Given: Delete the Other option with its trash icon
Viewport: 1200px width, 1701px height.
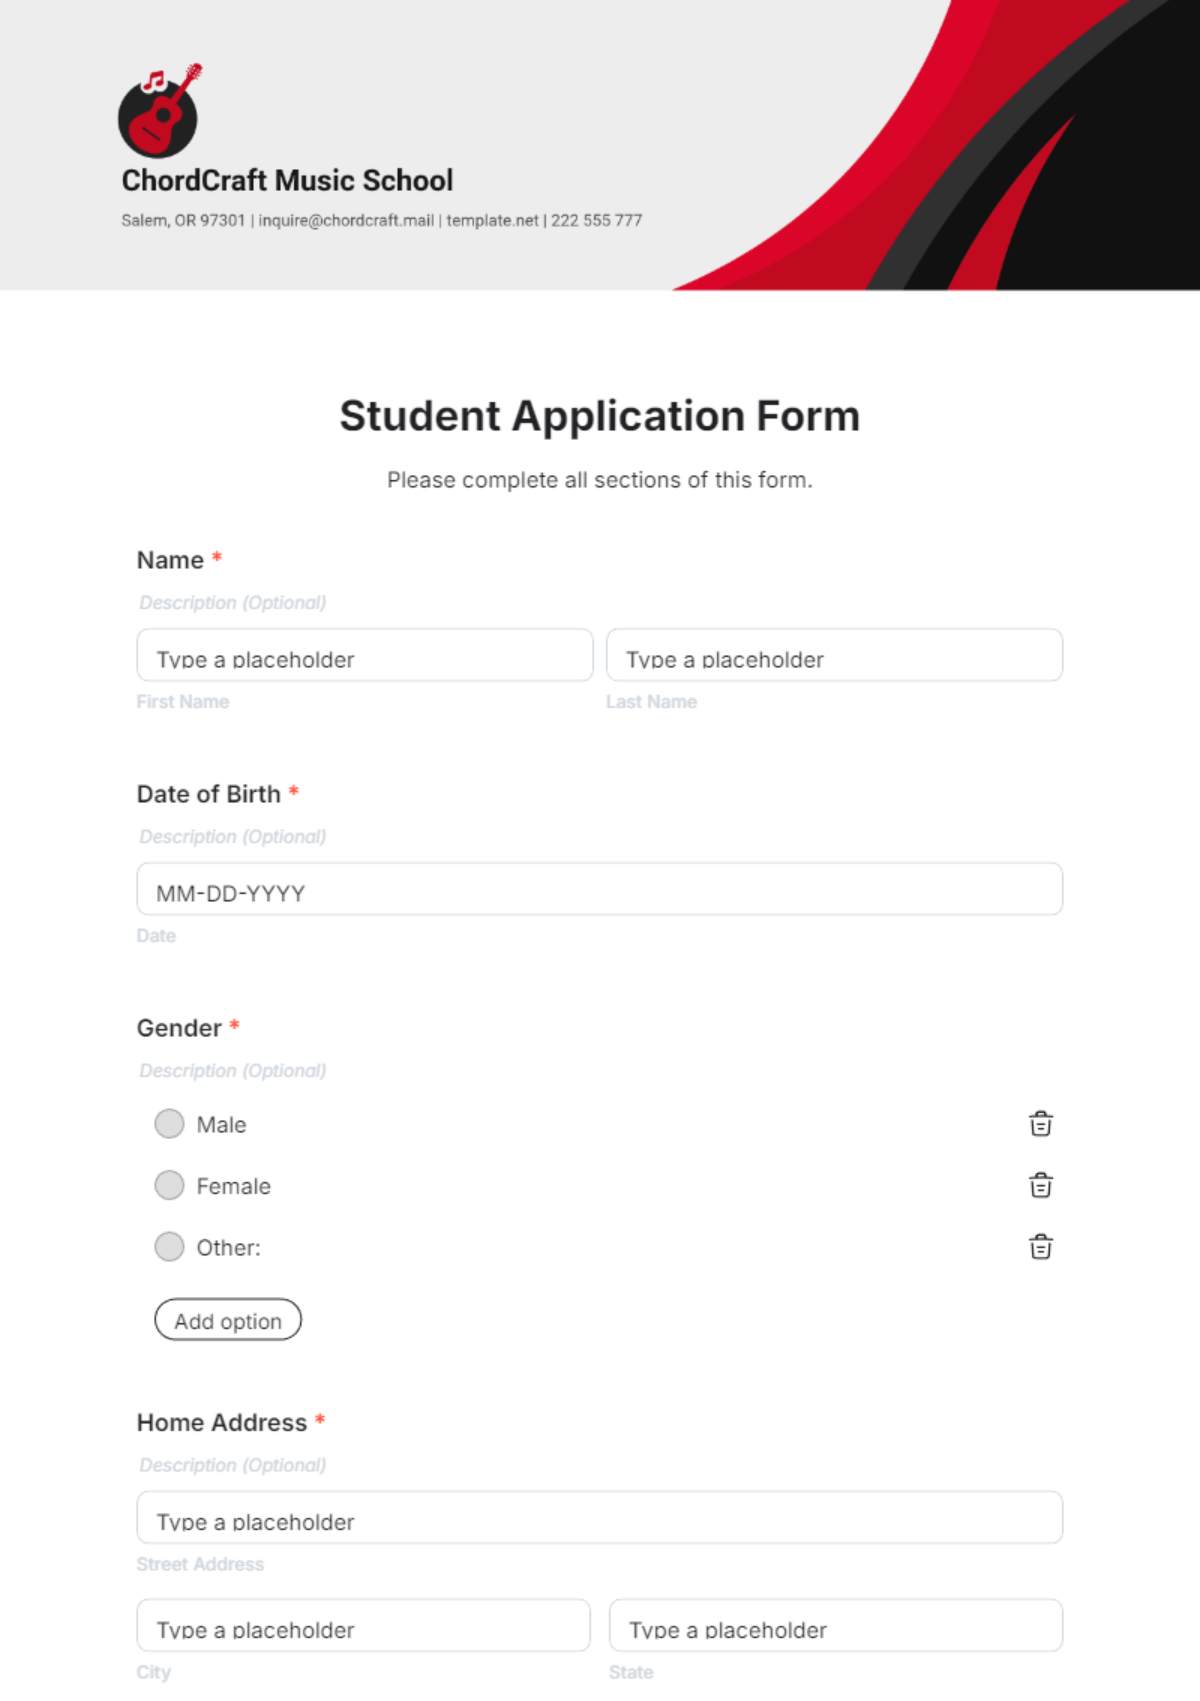Looking at the screenshot, I should point(1040,1247).
